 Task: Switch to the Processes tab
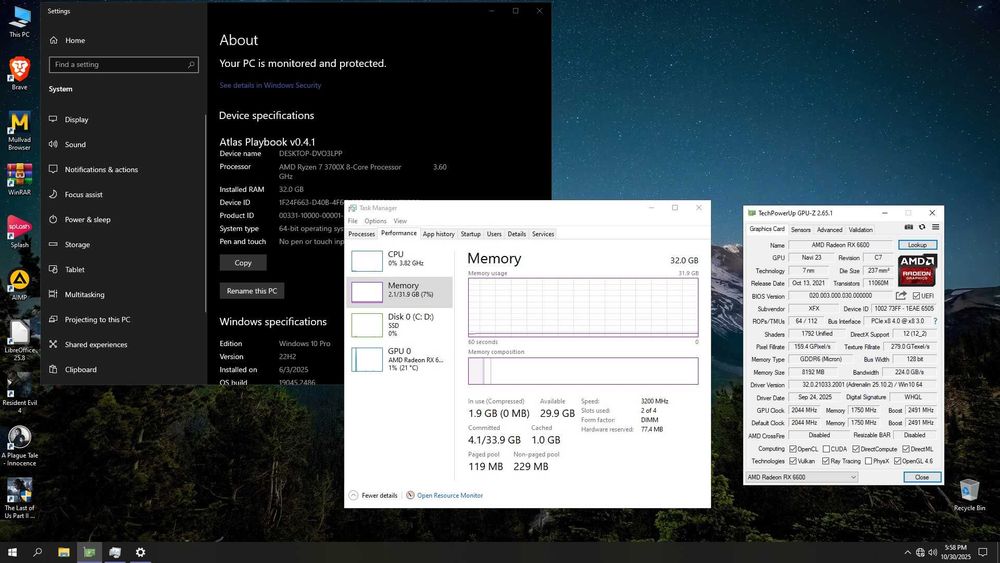362,234
